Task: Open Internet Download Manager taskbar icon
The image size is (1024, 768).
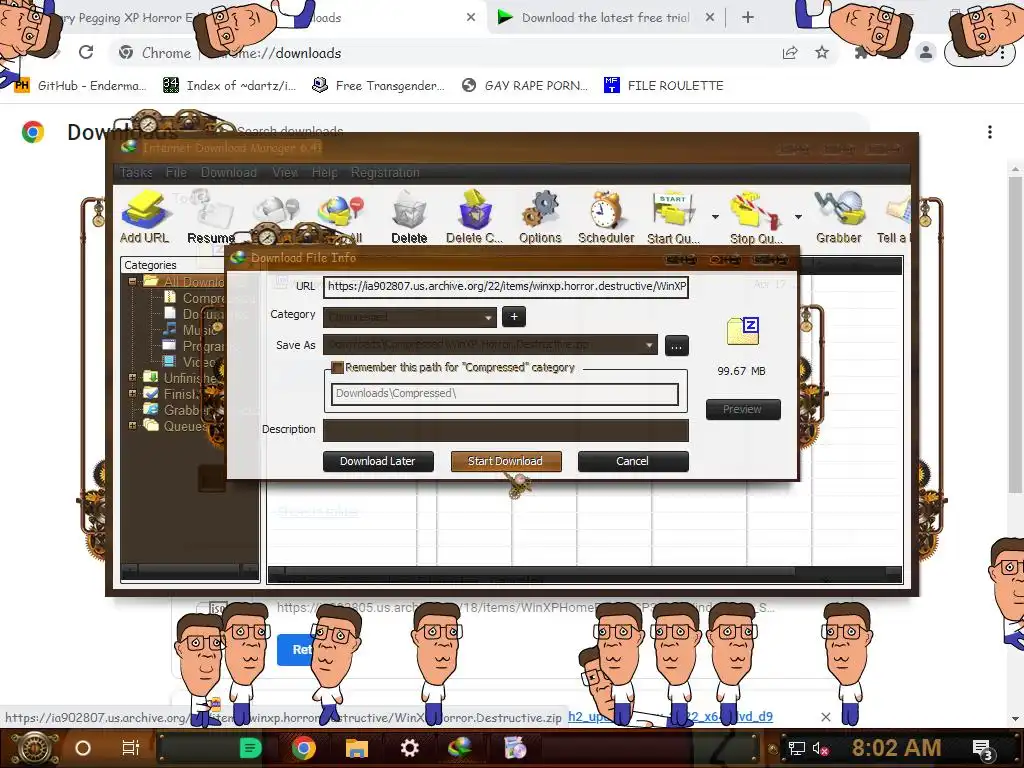Action: [x=460, y=748]
